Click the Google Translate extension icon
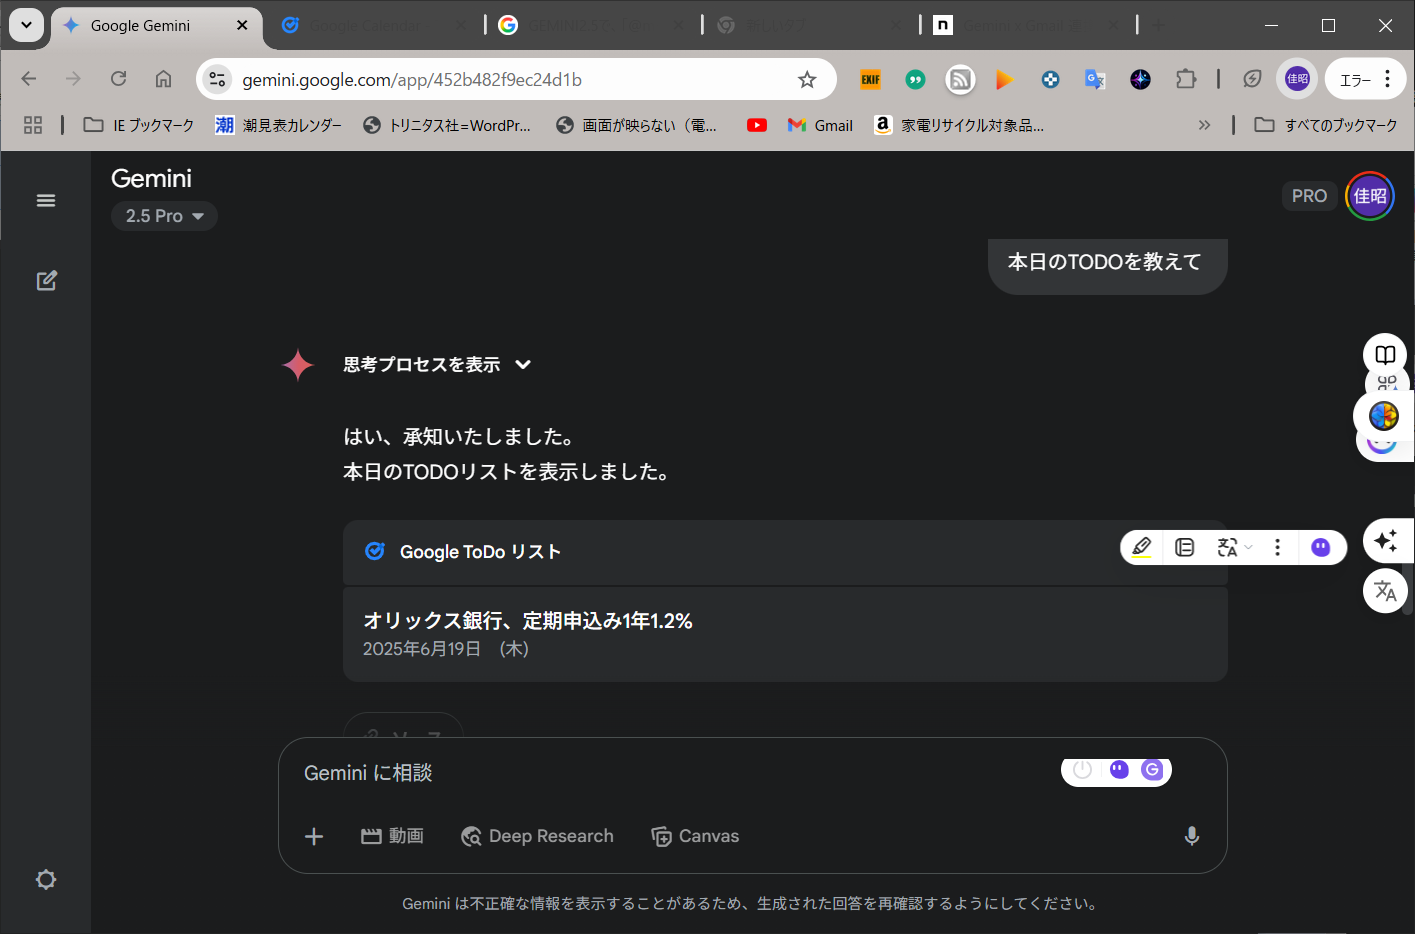This screenshot has height=934, width=1415. (x=1095, y=79)
